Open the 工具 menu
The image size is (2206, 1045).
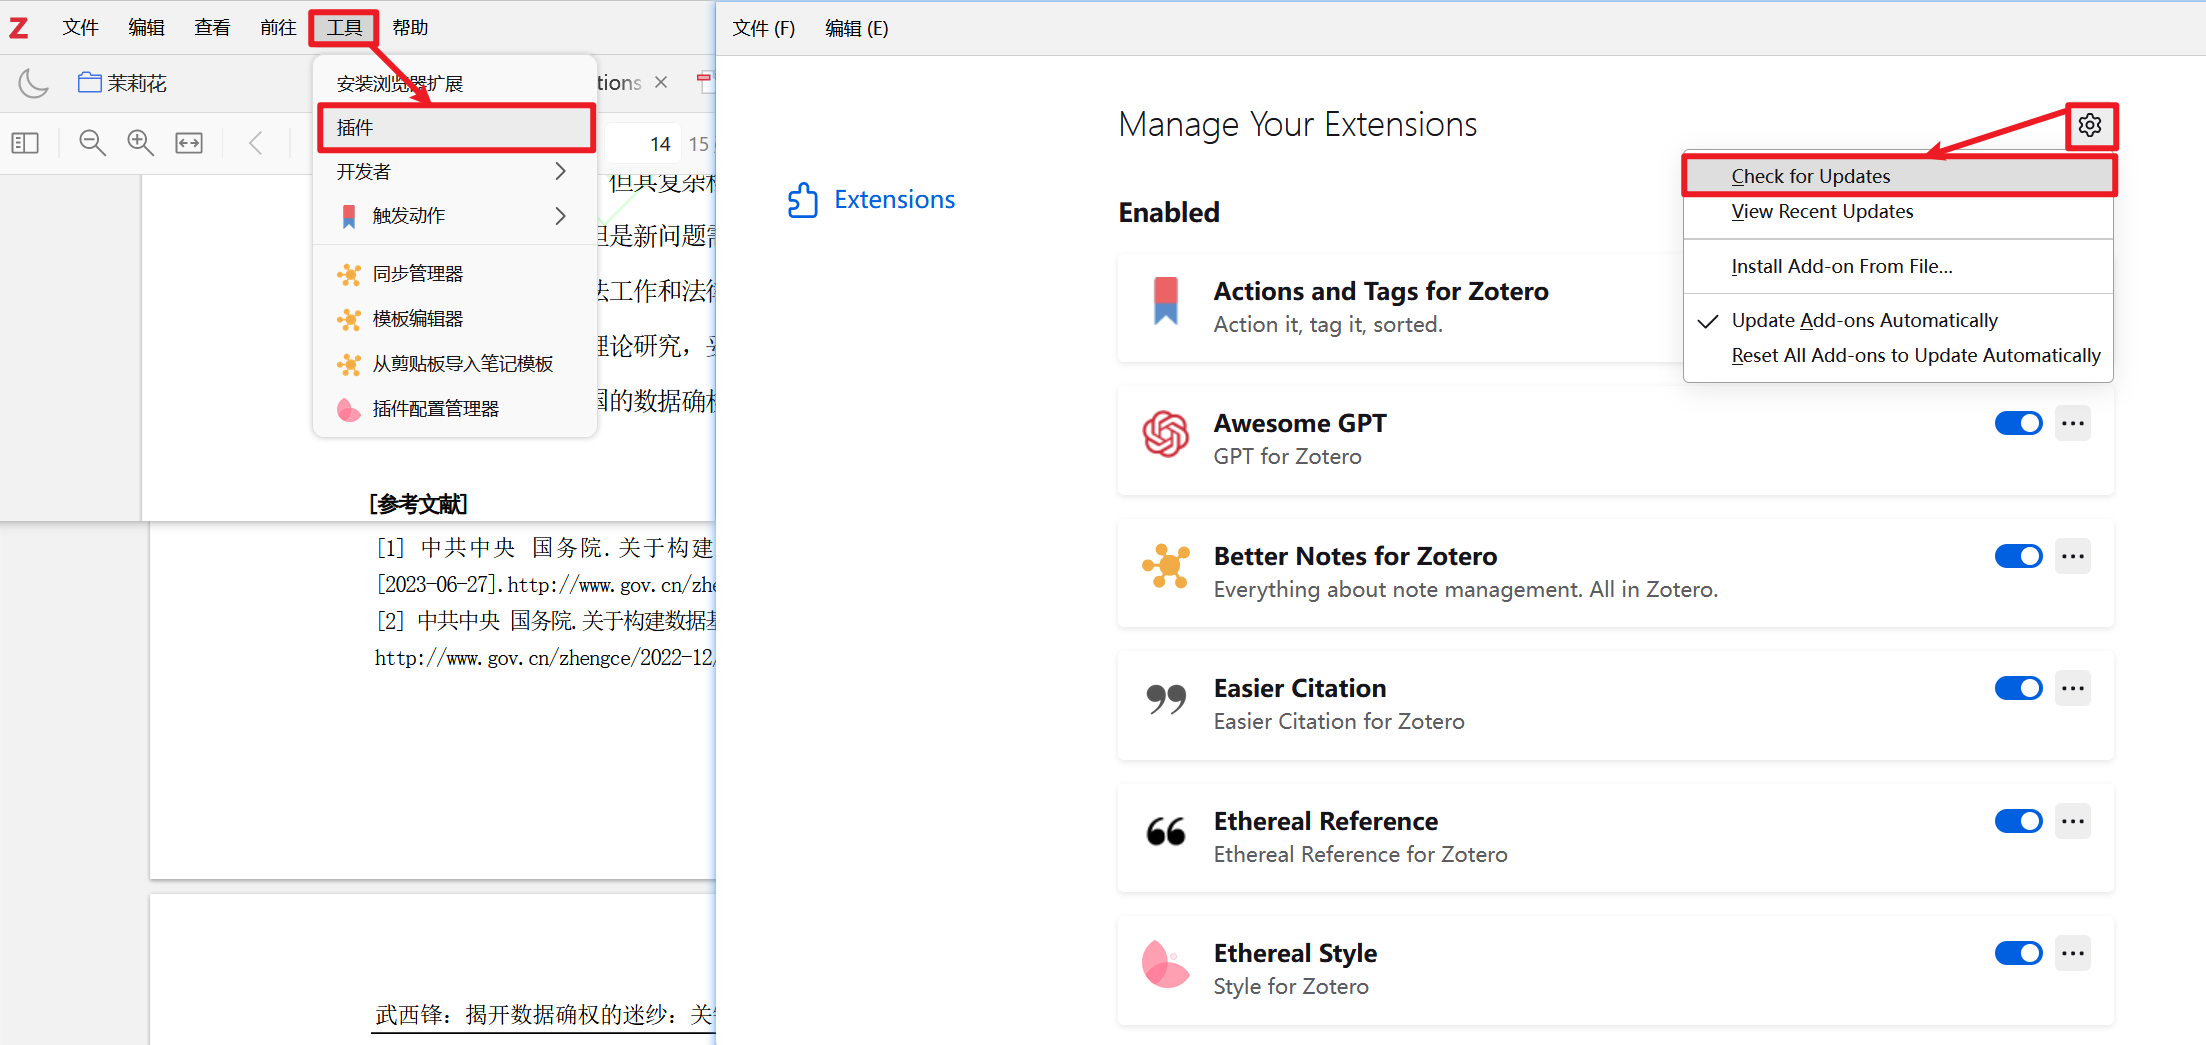(x=344, y=28)
